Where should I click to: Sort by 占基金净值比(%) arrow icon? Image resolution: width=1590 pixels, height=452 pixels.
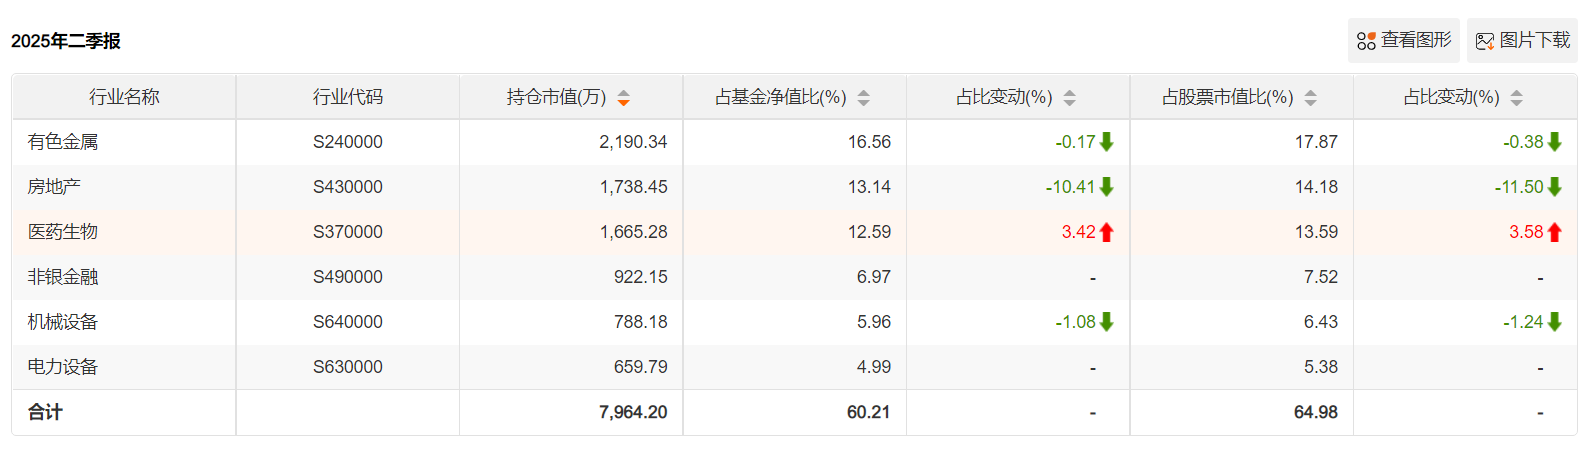(x=864, y=98)
